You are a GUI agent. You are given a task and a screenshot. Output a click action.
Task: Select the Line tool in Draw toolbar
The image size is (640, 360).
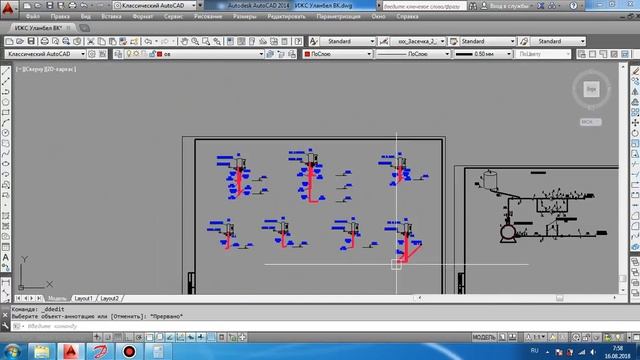(x=5, y=71)
